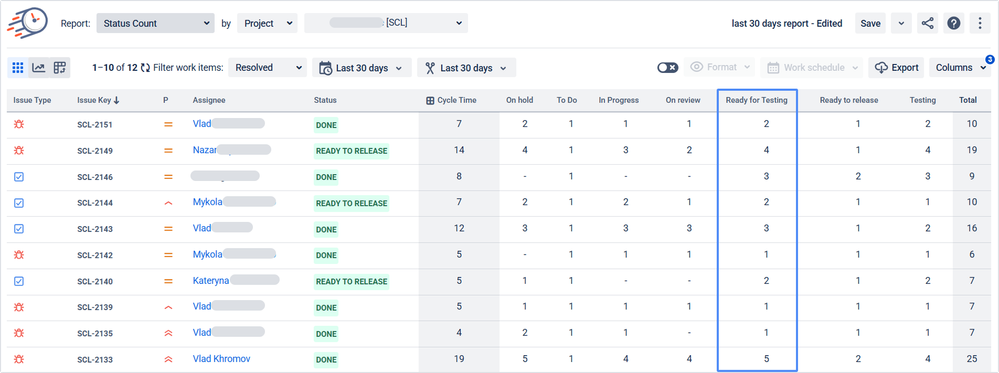Open the pivot table view icon
999x373 pixels.
point(60,68)
